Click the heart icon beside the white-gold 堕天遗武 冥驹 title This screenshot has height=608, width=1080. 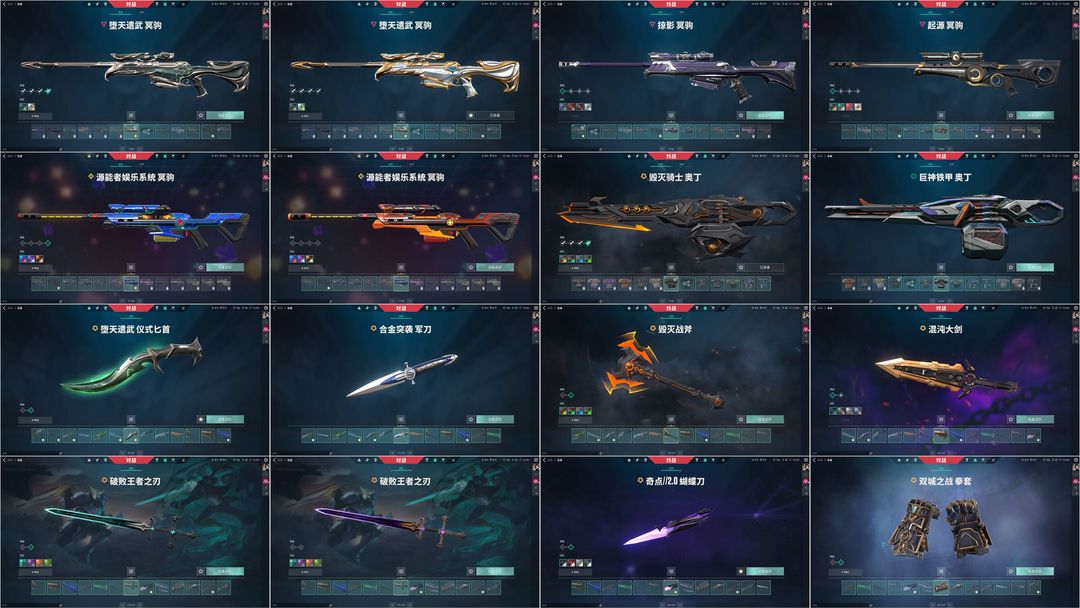(373, 25)
